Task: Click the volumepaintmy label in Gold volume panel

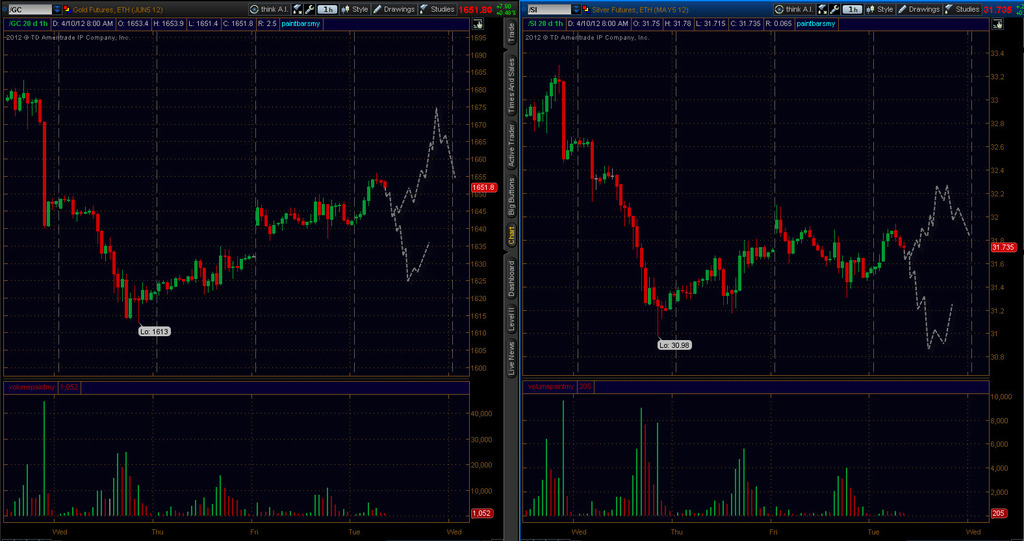Action: coord(31,387)
